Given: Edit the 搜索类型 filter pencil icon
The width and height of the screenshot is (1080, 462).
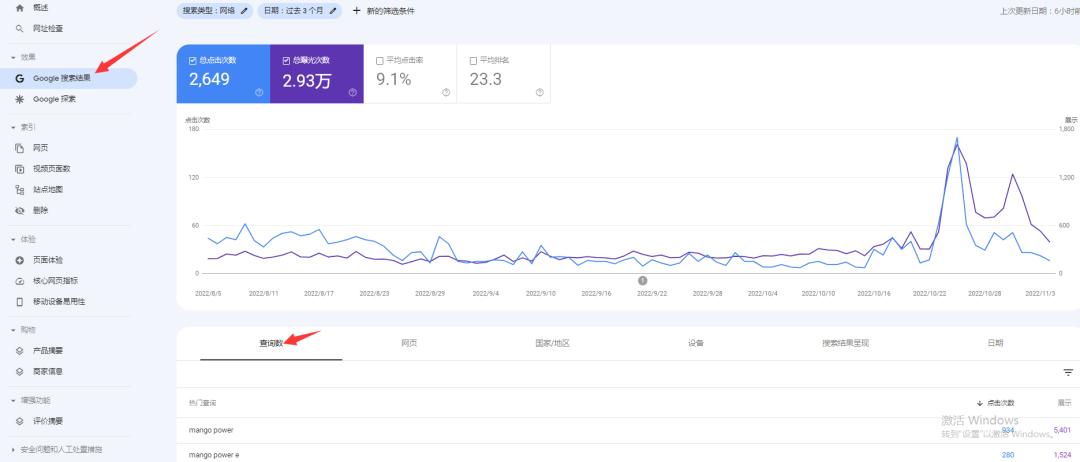Looking at the screenshot, I should [x=245, y=11].
